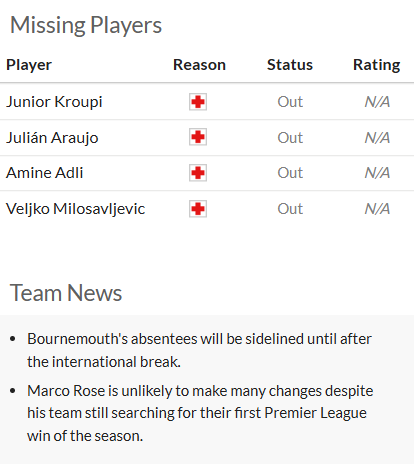
Task: Select the Junior Kroupi player name
Action: pos(54,102)
